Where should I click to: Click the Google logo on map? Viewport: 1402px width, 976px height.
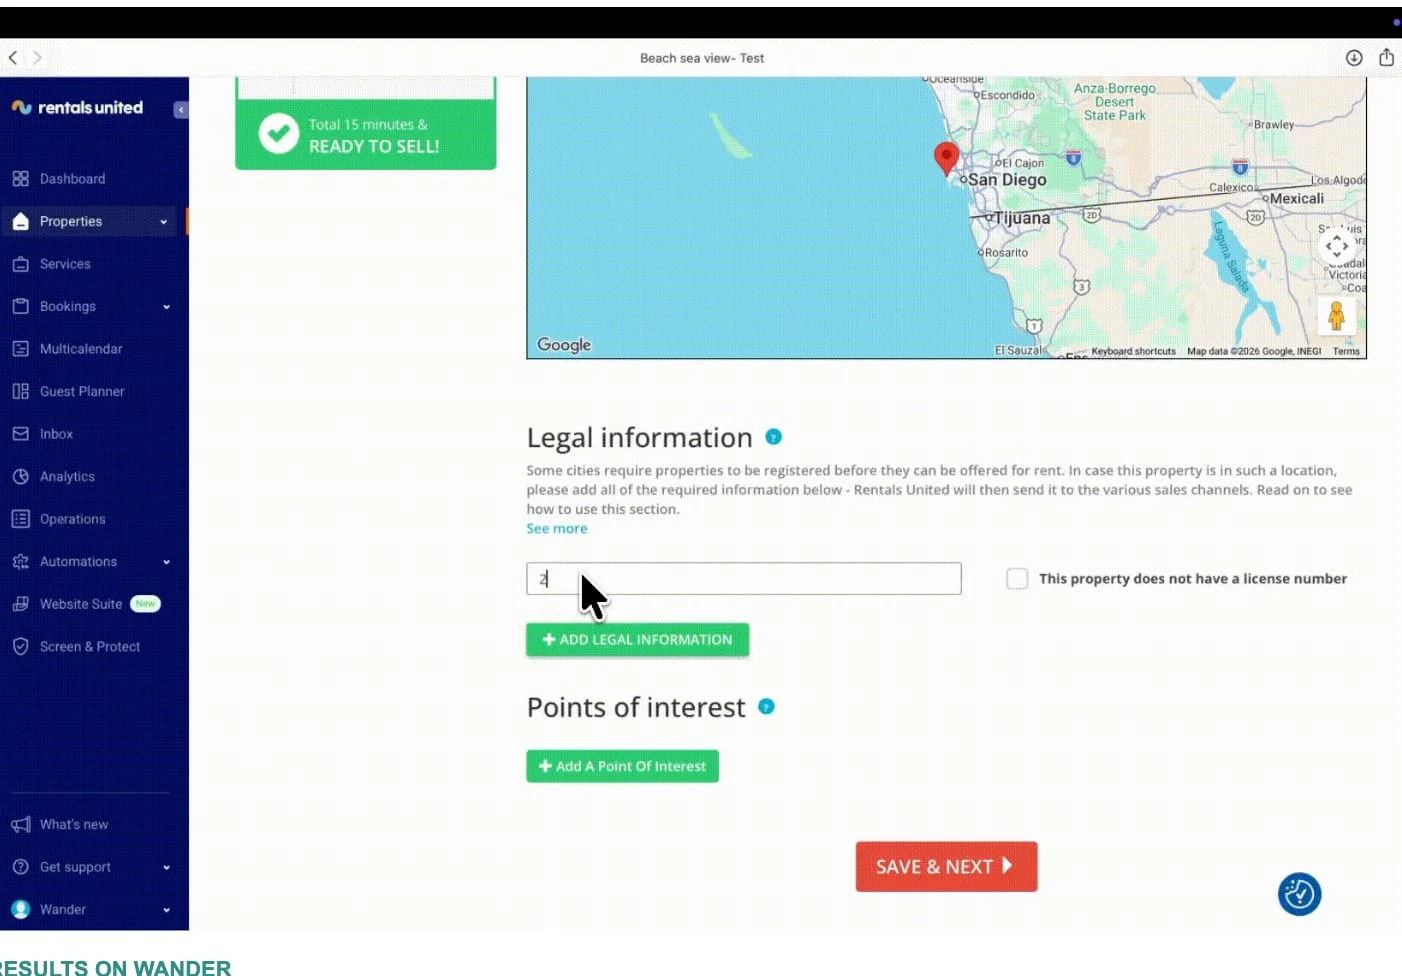[x=564, y=345]
